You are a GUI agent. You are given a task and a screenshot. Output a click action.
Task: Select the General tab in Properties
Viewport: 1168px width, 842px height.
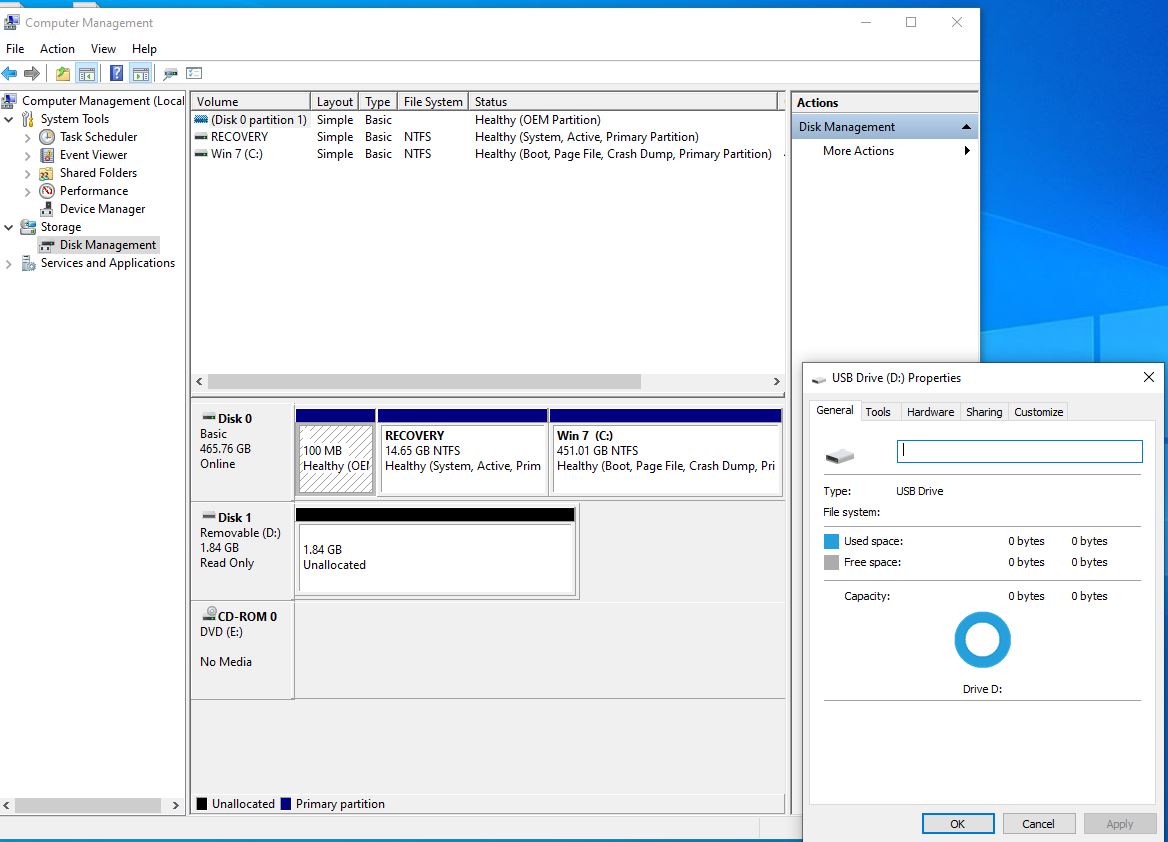pos(834,410)
